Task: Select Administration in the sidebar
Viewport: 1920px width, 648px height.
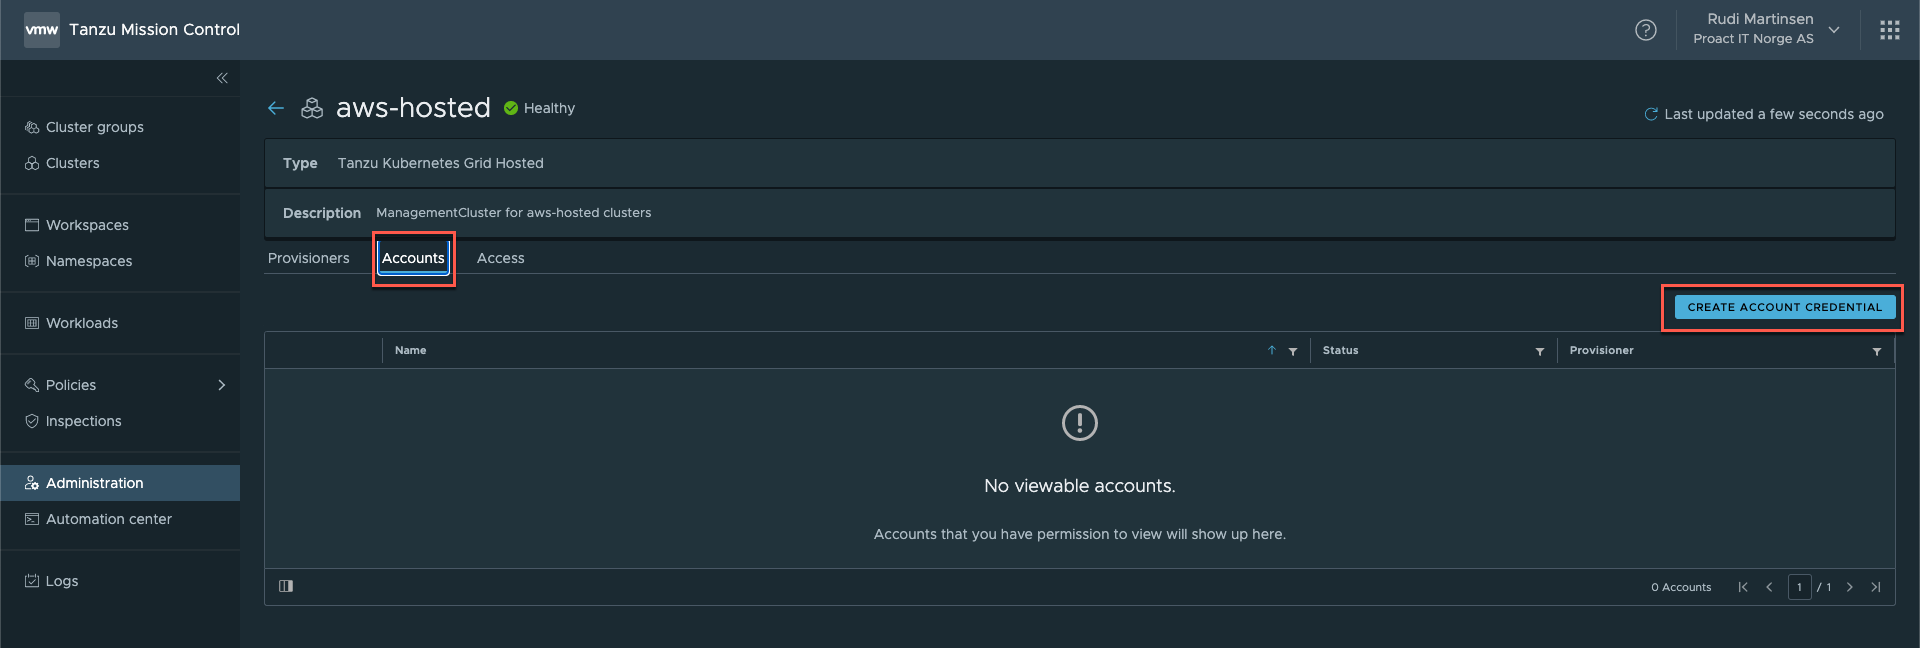Action: pyautogui.click(x=120, y=483)
